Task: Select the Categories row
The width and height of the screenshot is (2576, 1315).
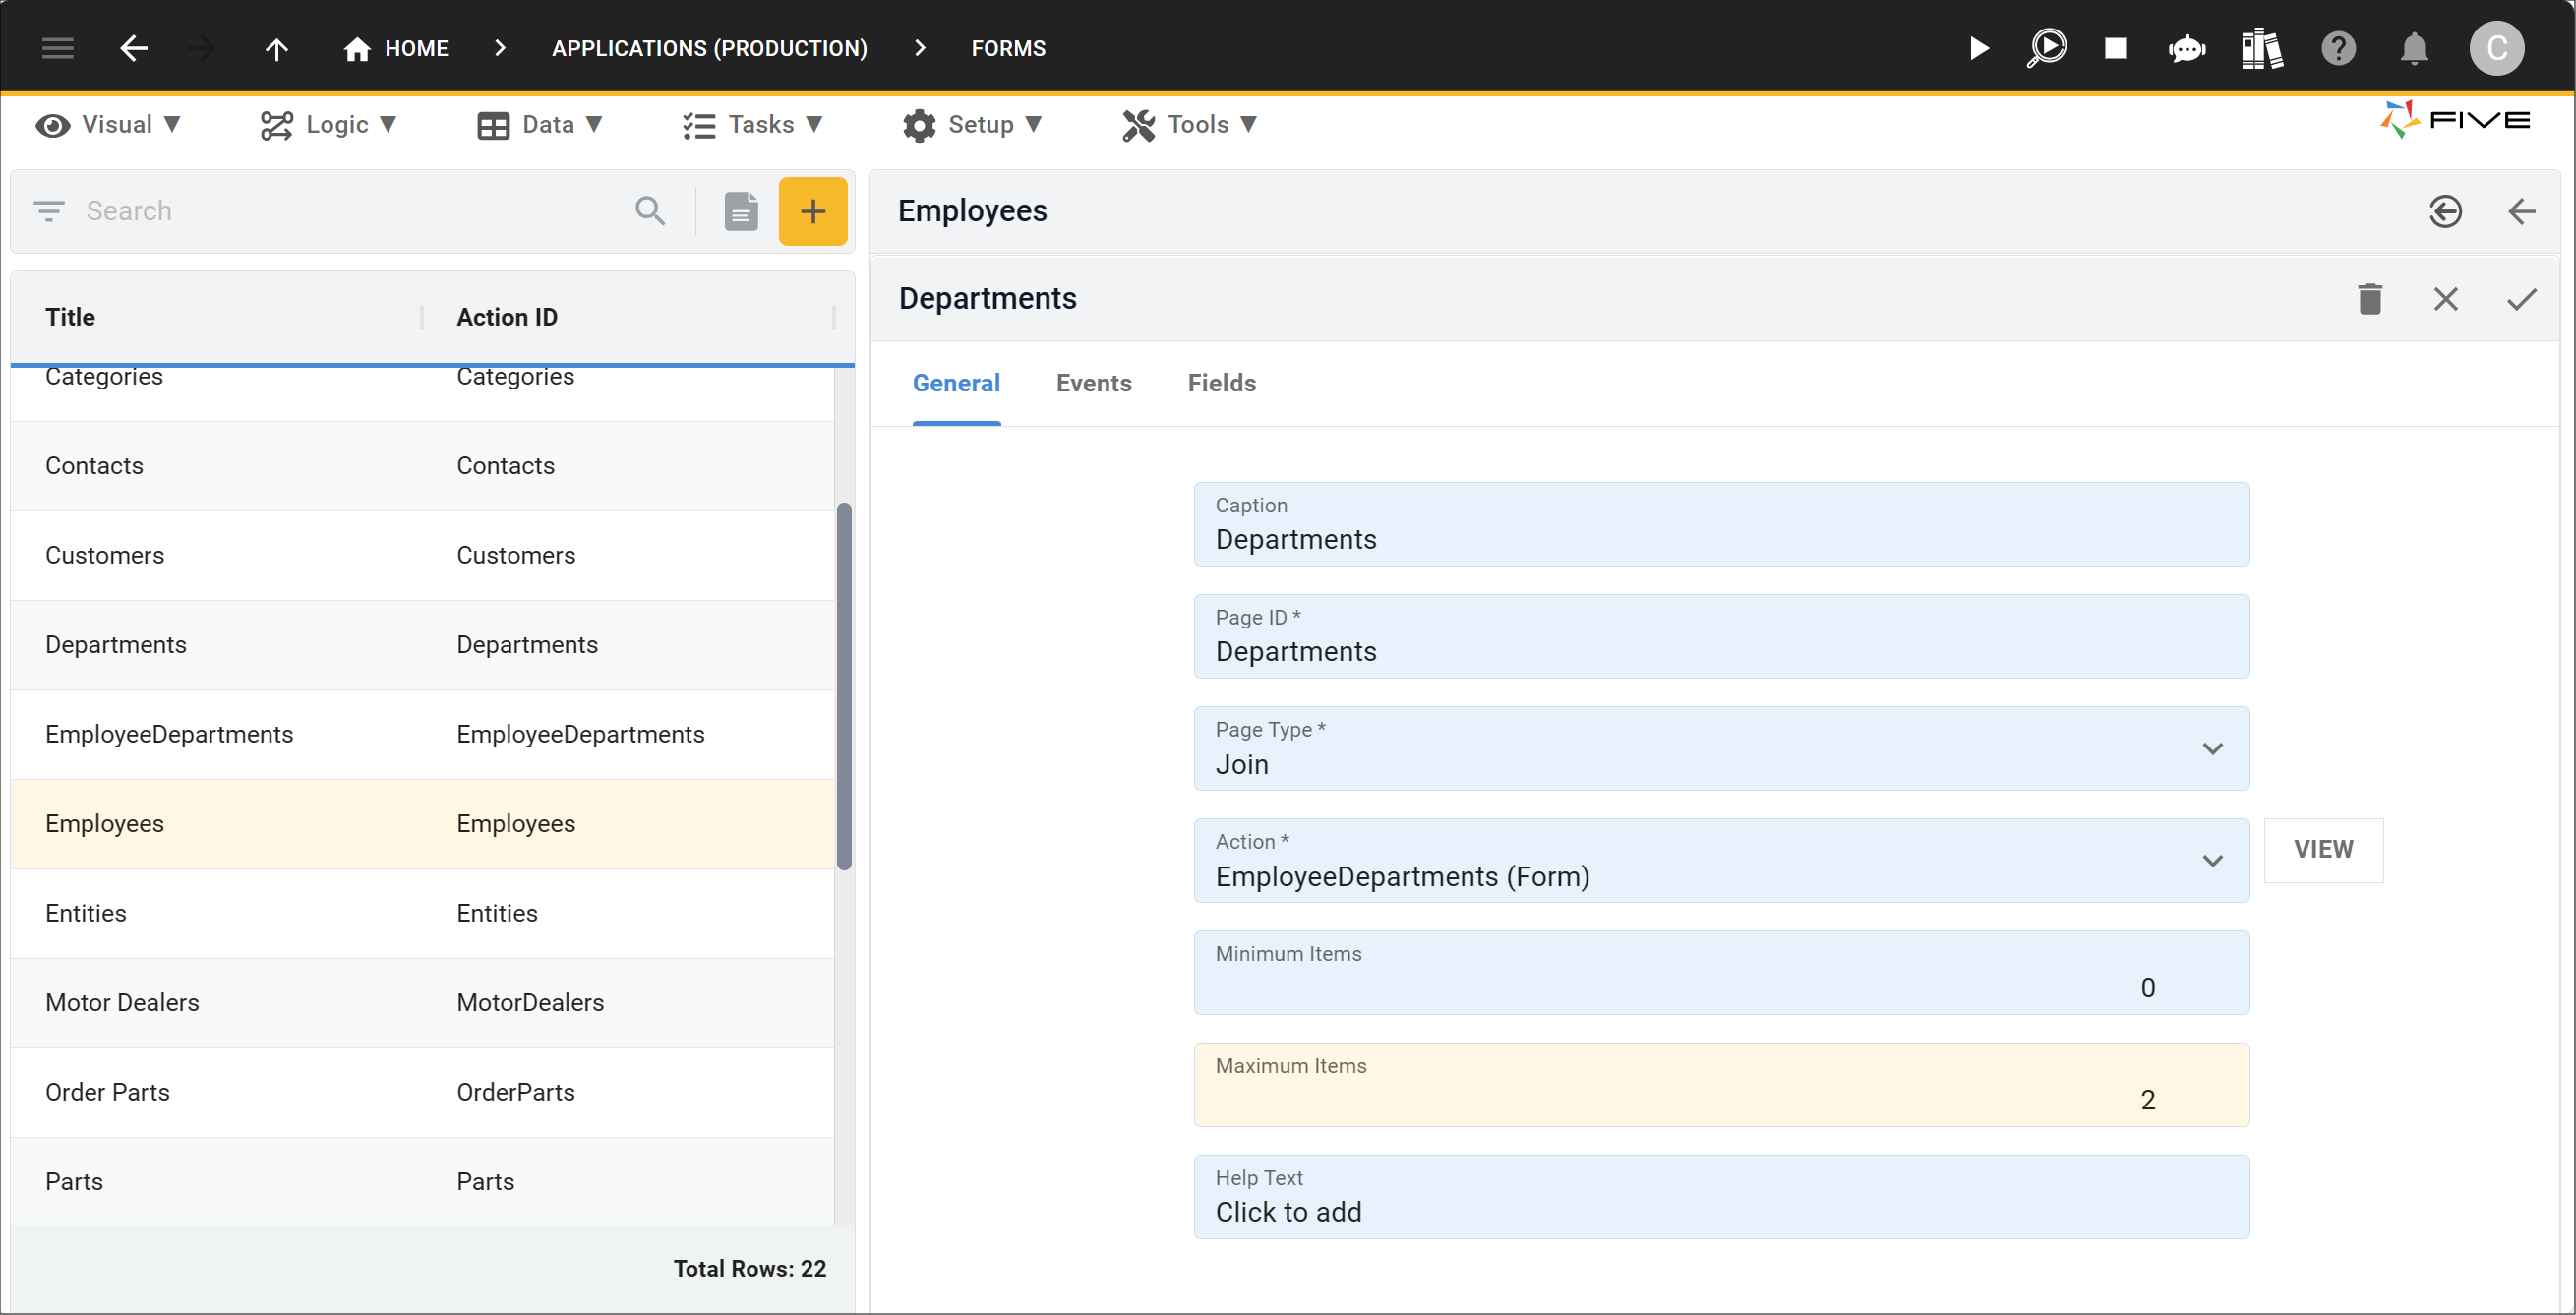Action: pos(422,392)
